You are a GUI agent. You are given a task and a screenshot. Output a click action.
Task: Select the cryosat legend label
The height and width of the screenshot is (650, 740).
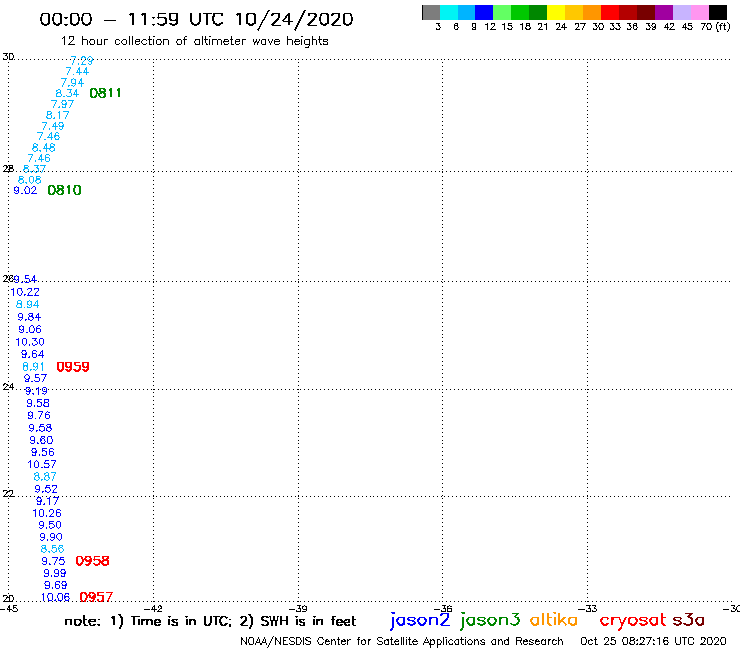(x=632, y=620)
